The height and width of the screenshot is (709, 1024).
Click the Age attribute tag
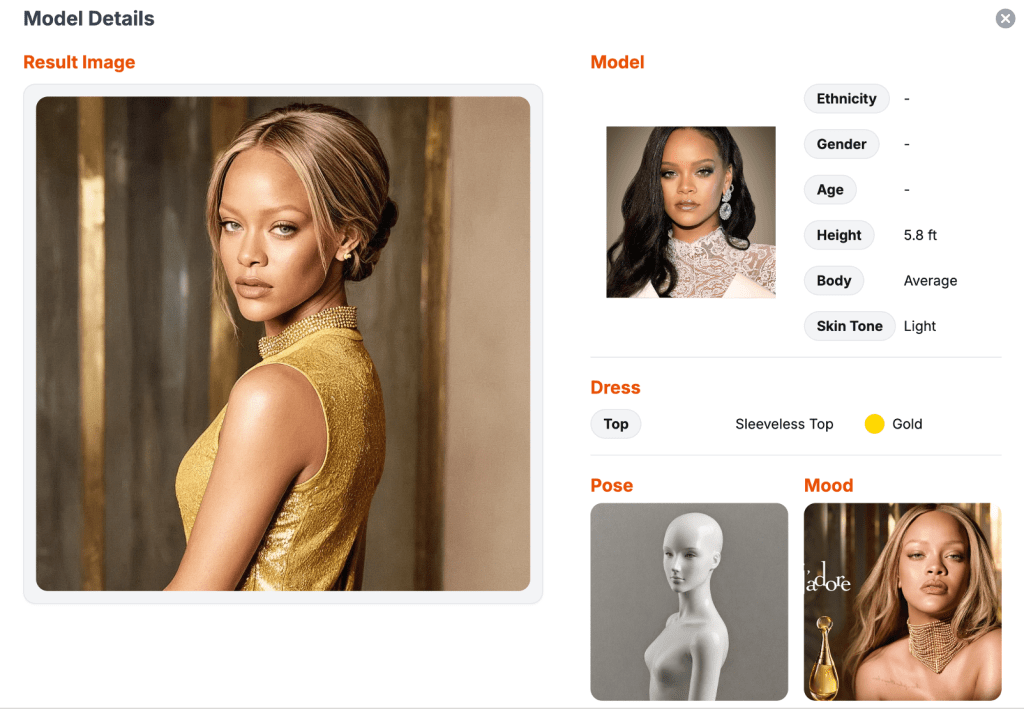click(830, 190)
